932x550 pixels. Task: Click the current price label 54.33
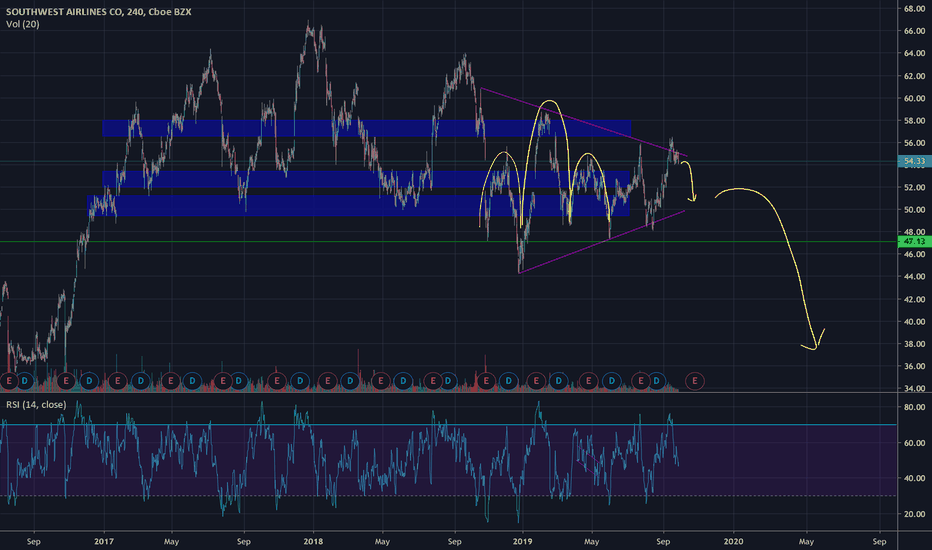[914, 161]
